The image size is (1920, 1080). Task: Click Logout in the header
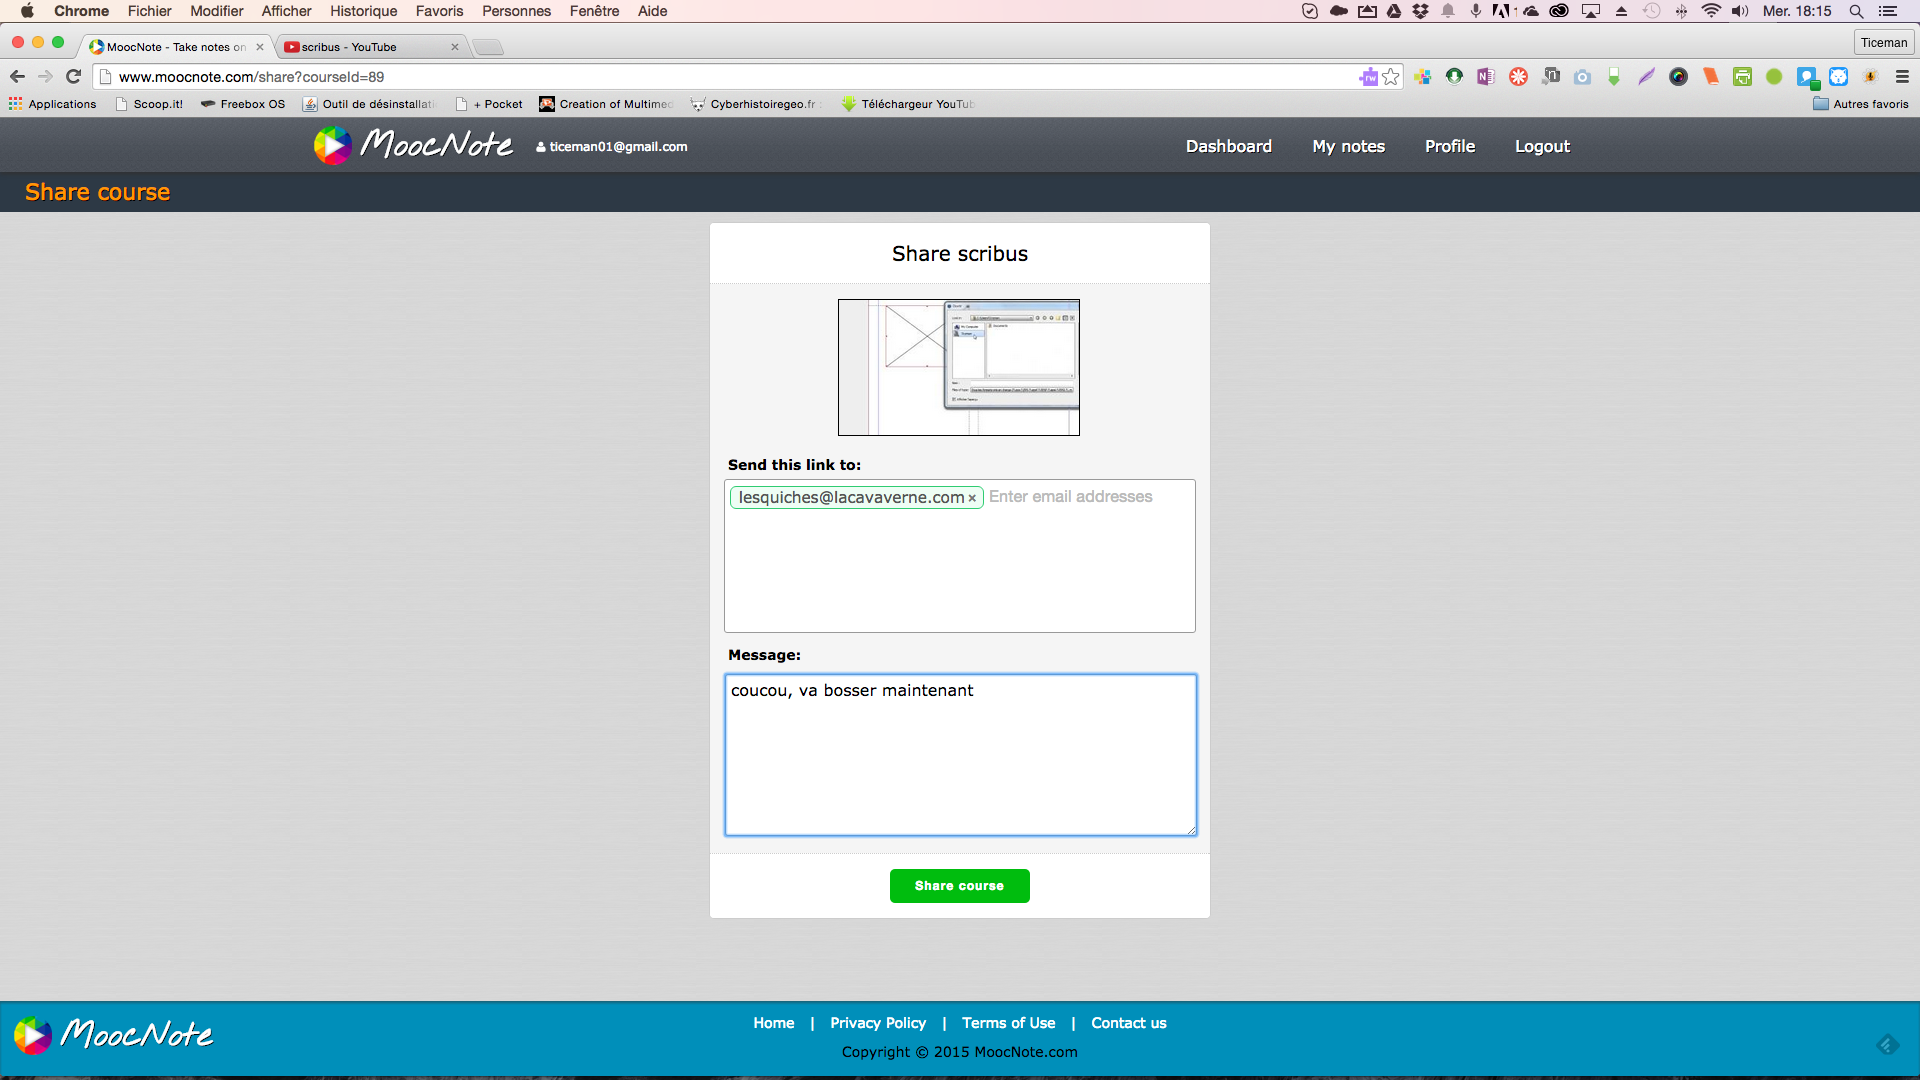point(1542,146)
